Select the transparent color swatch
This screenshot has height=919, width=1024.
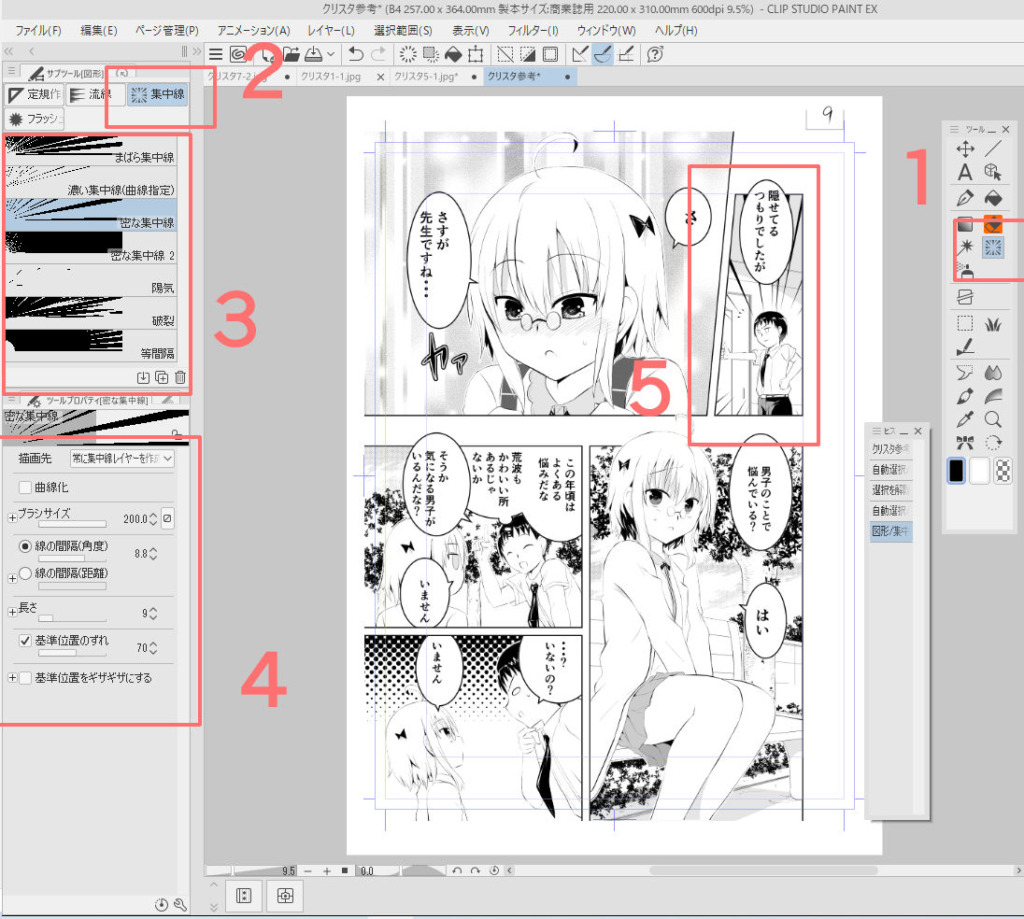coord(1002,471)
